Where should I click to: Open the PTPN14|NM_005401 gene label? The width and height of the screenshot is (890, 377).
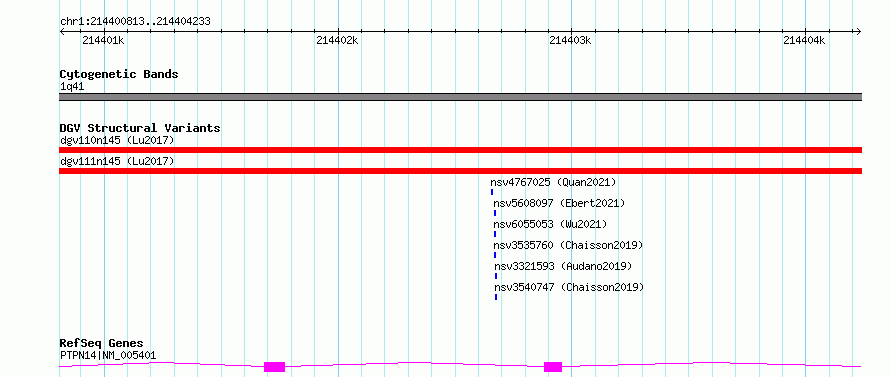click(108, 356)
